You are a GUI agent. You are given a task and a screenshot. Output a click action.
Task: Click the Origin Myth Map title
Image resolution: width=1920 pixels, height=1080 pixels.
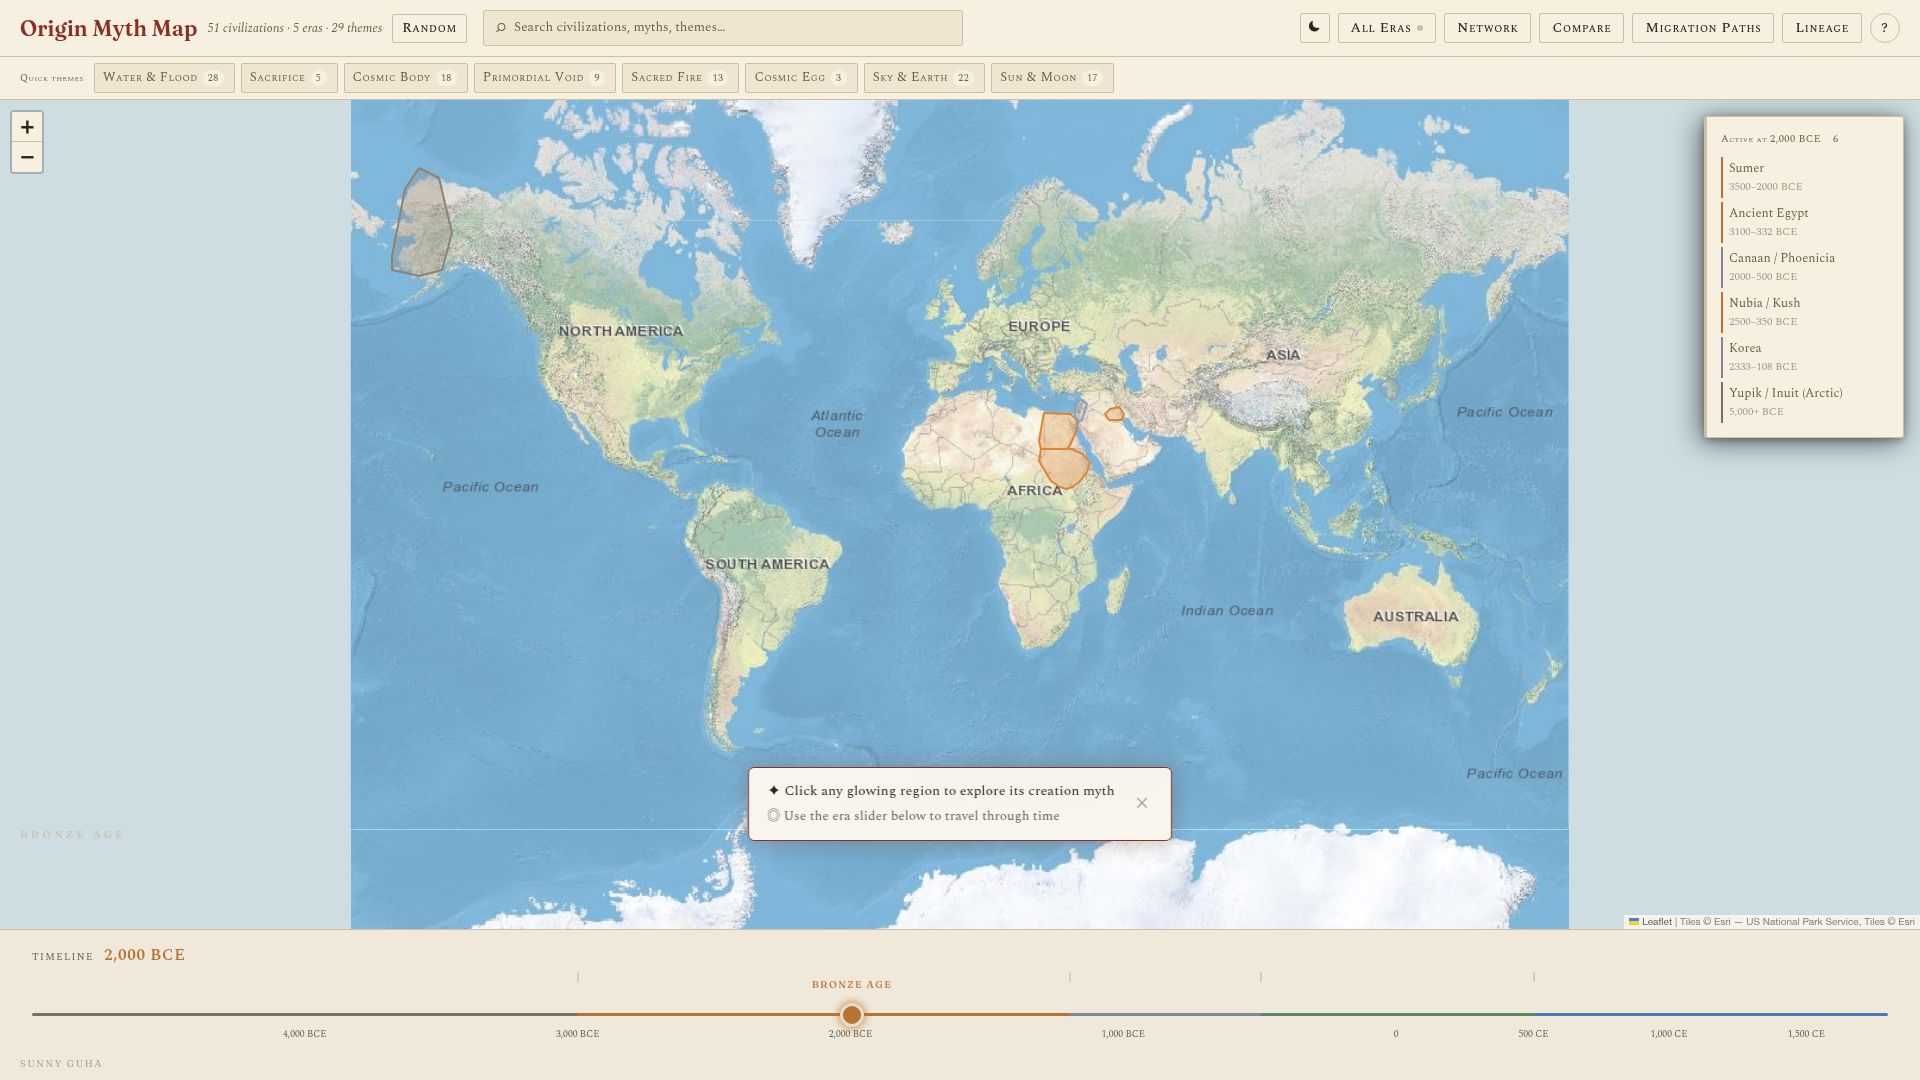tap(108, 28)
